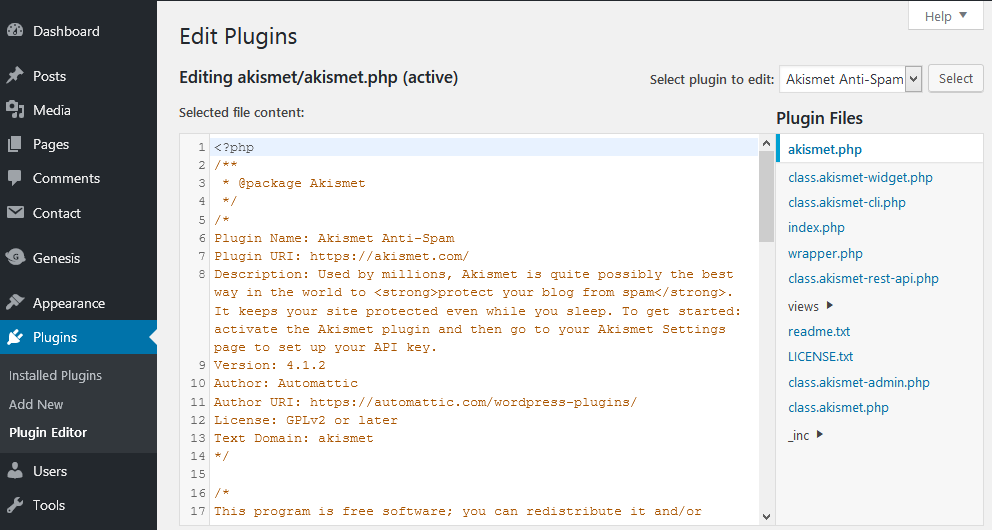Open Add New plugins submenu item

point(36,404)
